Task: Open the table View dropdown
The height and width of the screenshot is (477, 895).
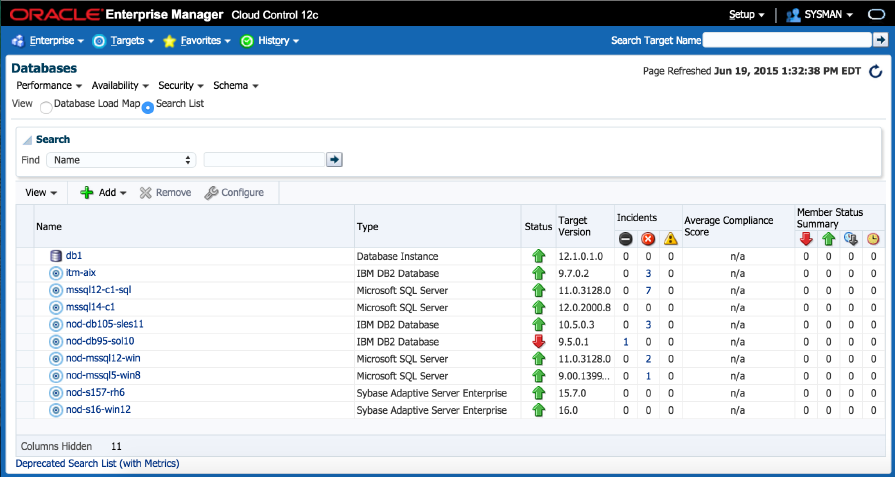Action: tap(41, 193)
